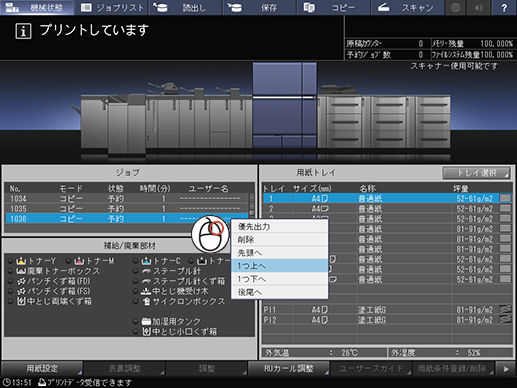Screen dimensions: 517x388
Task: Click the メモリー残量 100.000% value
Action: tap(497, 44)
